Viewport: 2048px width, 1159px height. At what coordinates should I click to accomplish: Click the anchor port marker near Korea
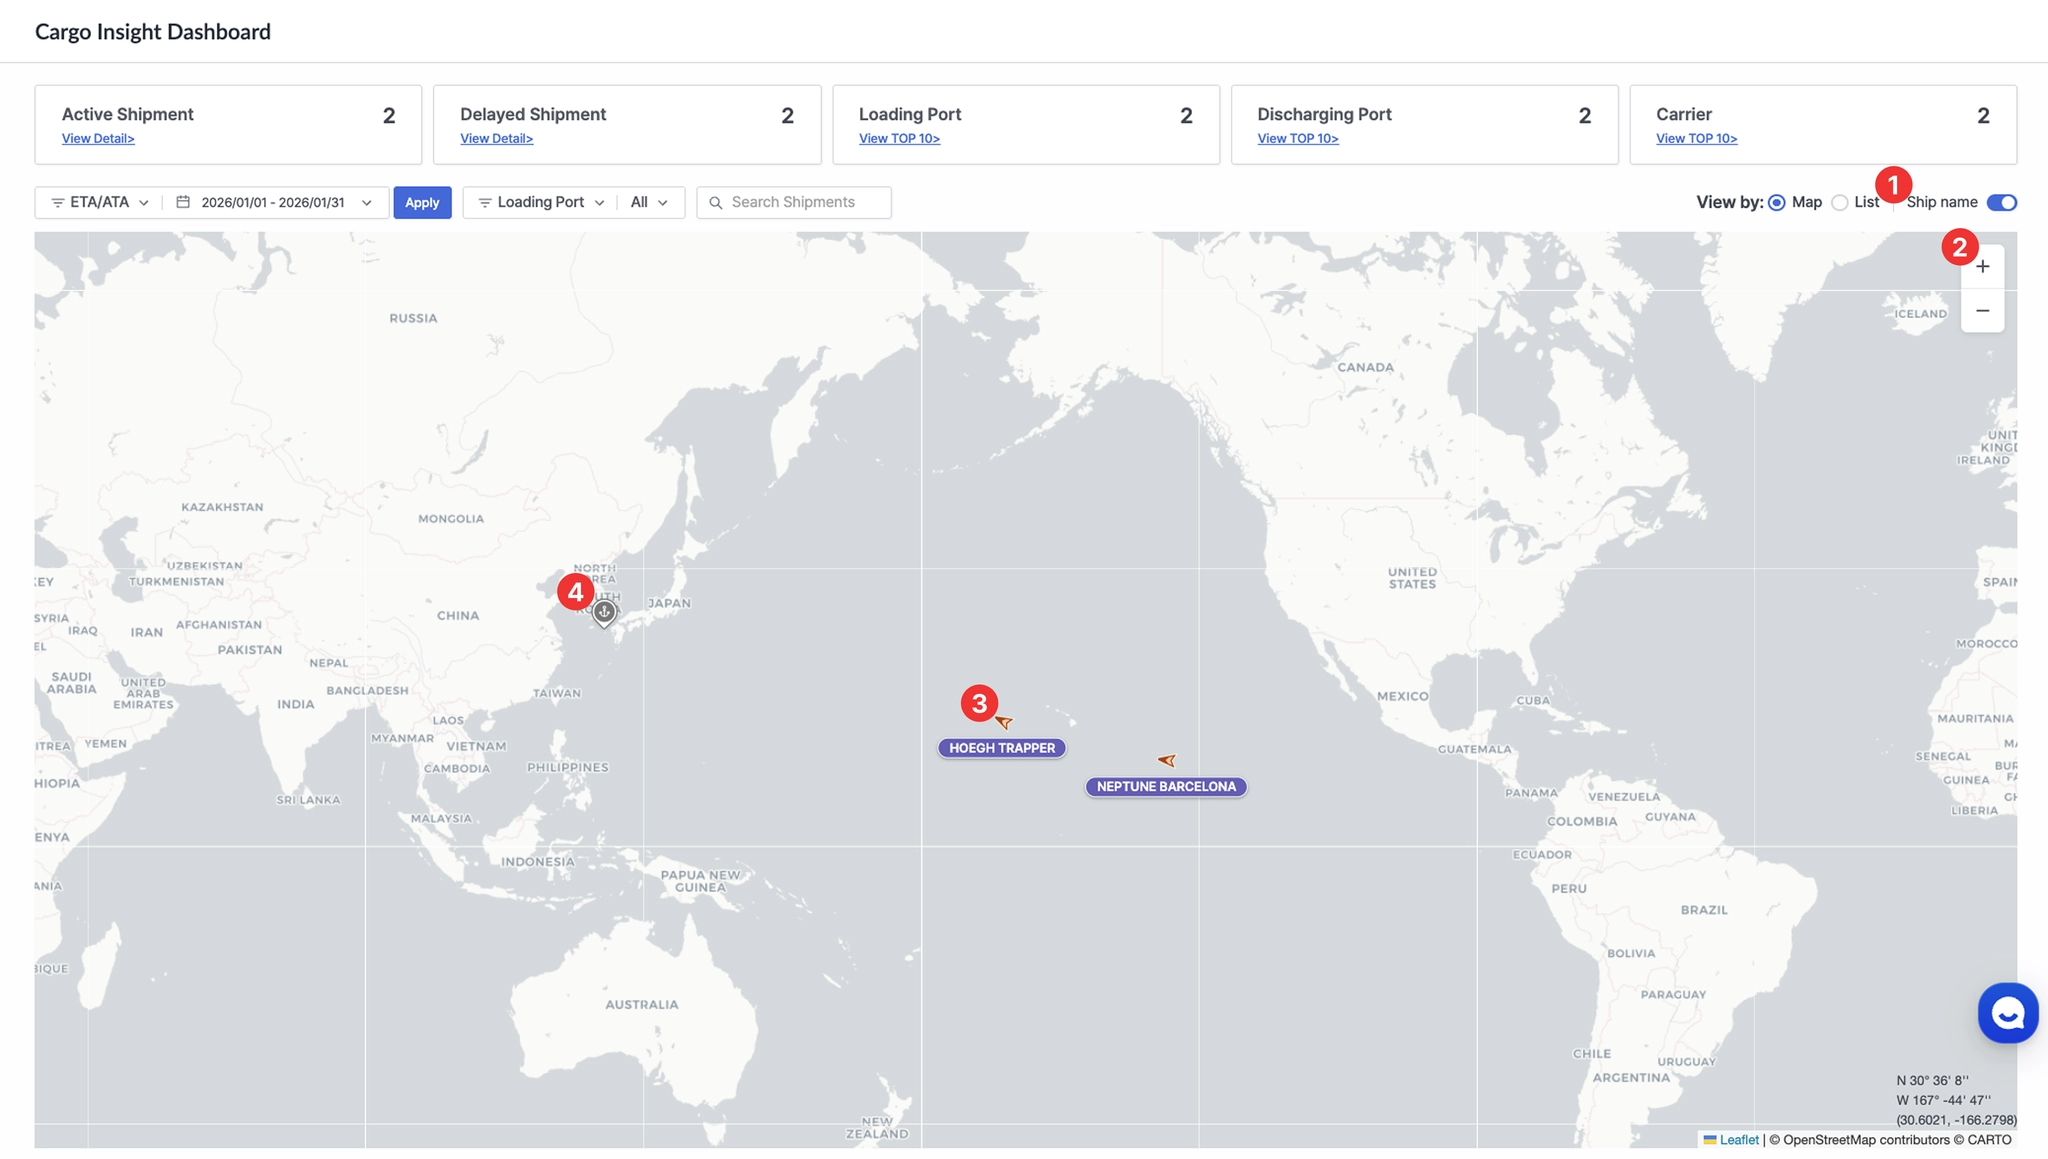[604, 611]
